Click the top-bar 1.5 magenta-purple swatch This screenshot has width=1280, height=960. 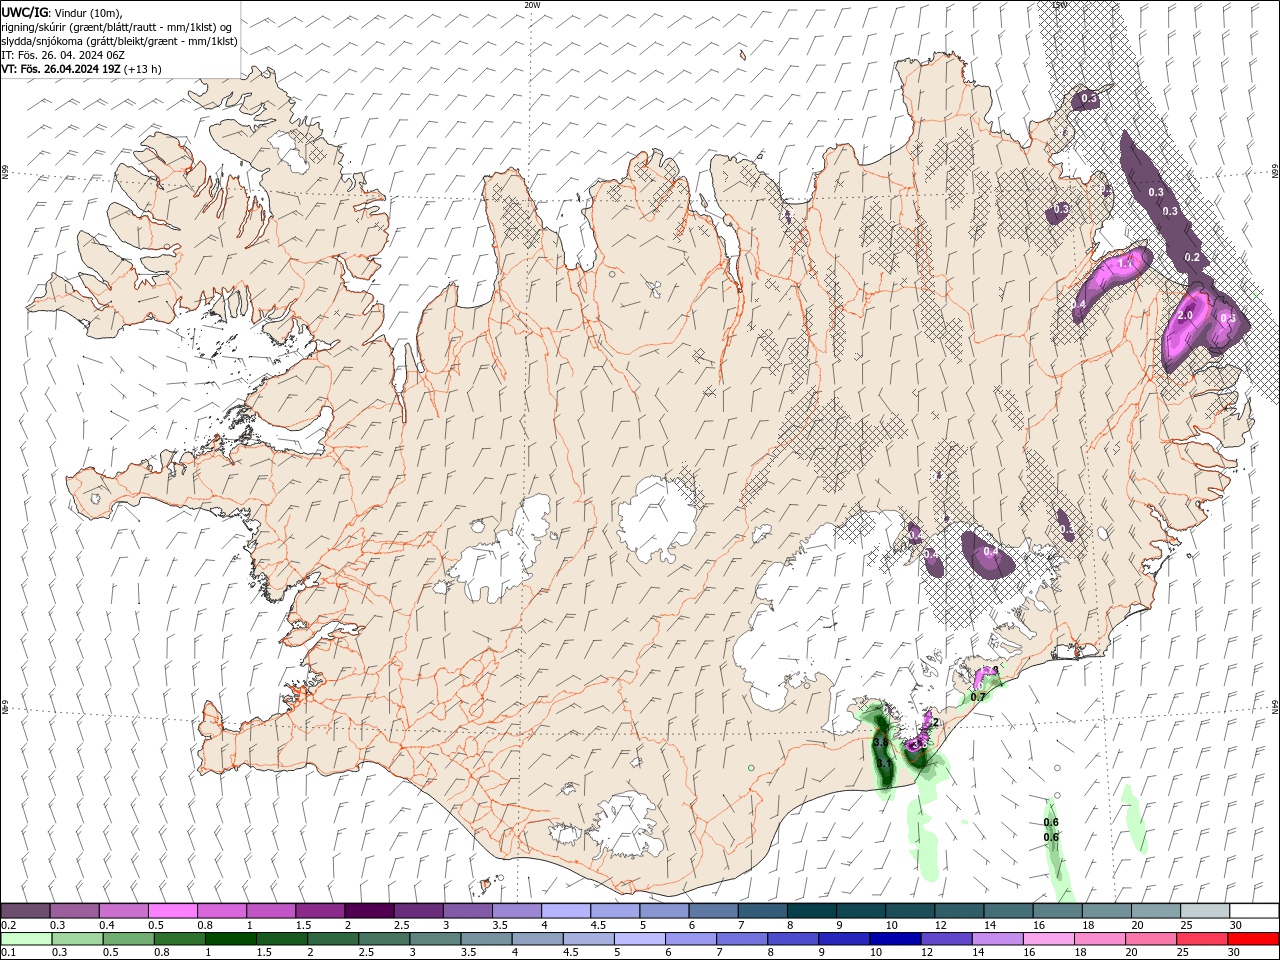(x=320, y=911)
